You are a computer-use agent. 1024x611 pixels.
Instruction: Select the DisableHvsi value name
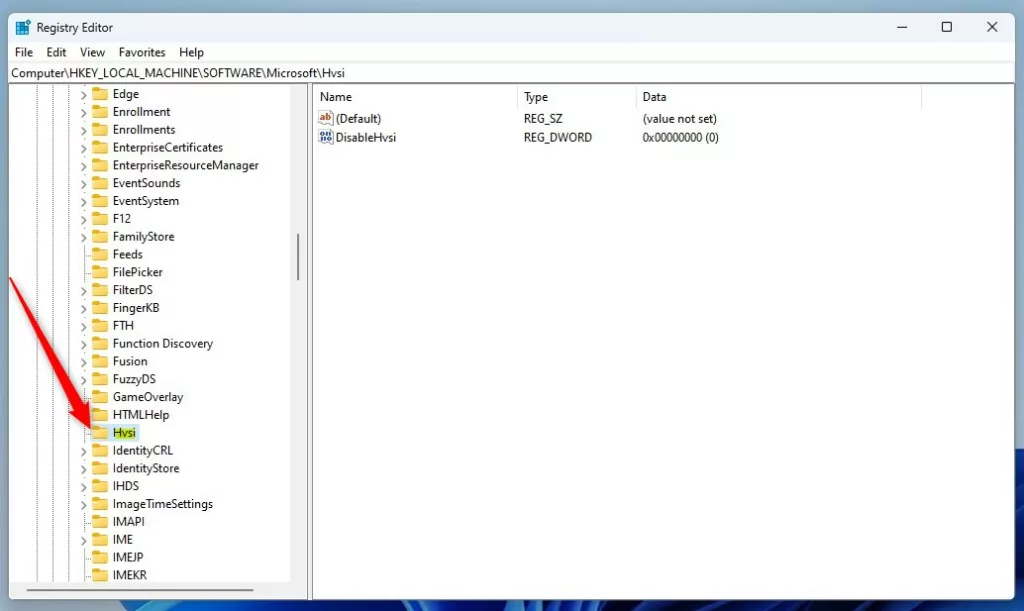coord(366,137)
